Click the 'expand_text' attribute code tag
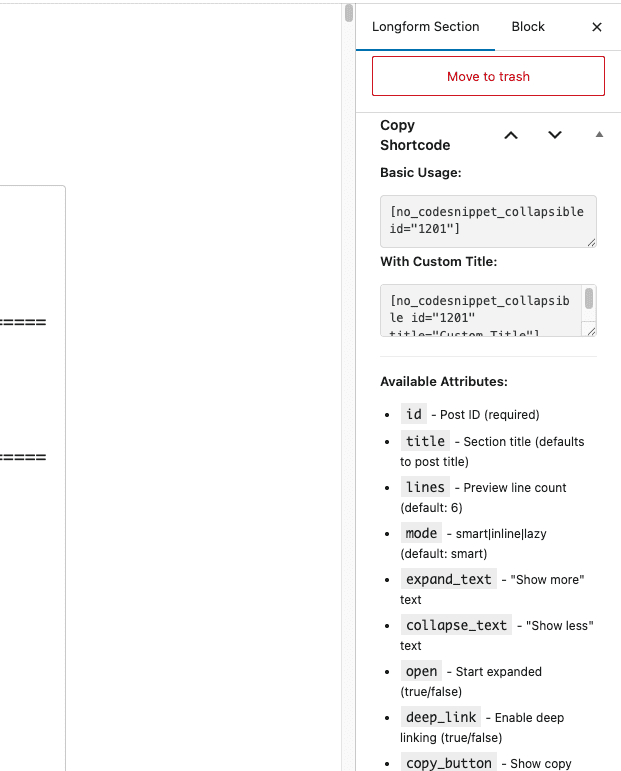 pyautogui.click(x=448, y=579)
